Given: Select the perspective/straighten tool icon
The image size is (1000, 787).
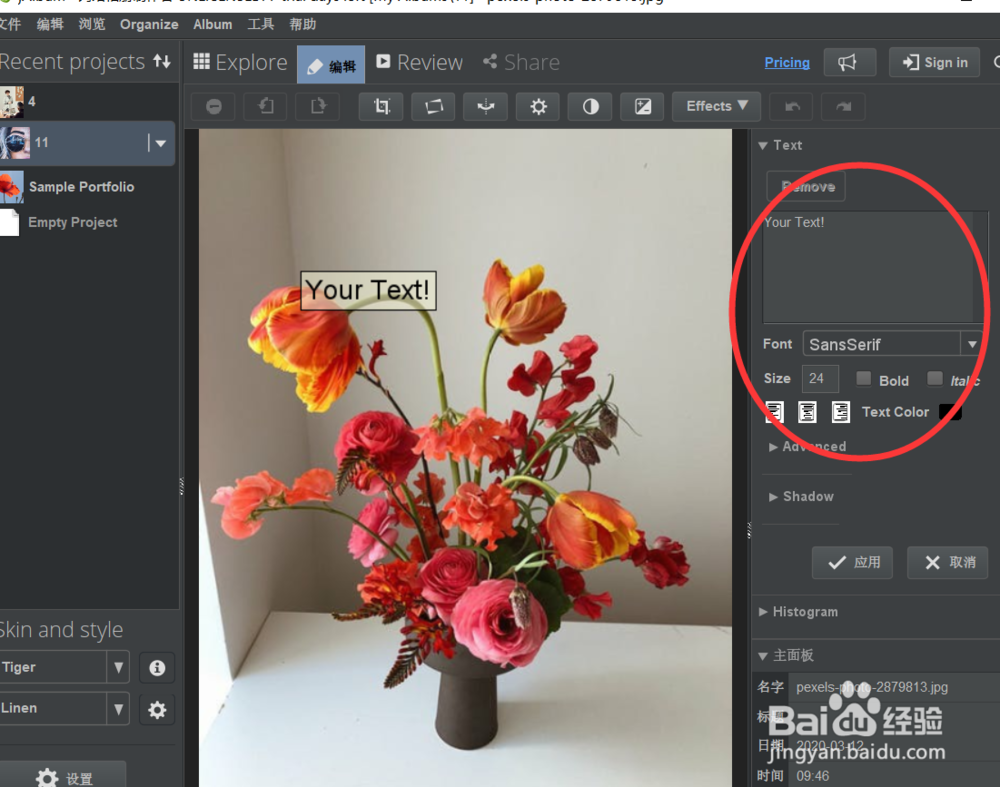Looking at the screenshot, I should [x=434, y=107].
